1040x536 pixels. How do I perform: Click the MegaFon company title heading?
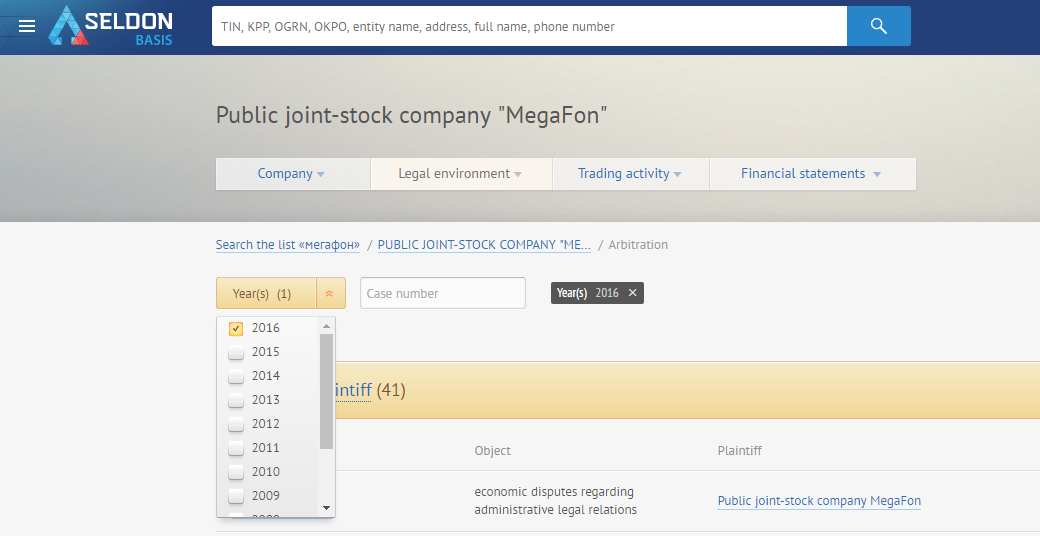[x=412, y=115]
